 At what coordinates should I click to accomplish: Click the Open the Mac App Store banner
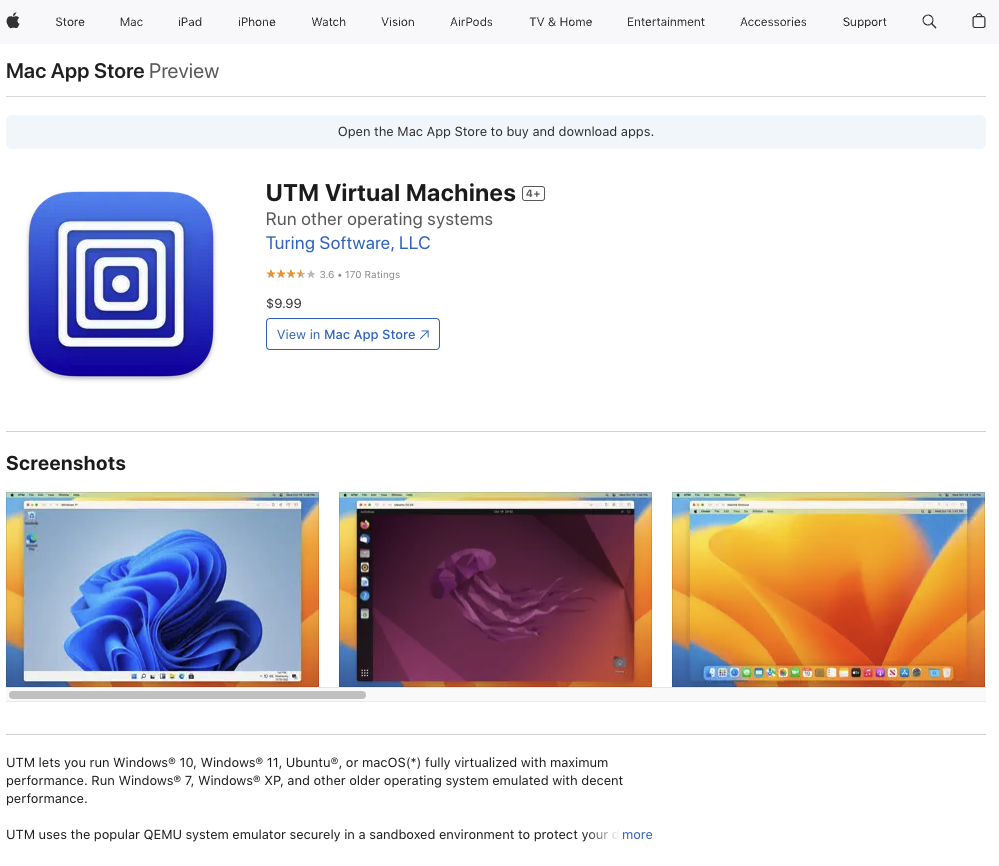coord(496,132)
